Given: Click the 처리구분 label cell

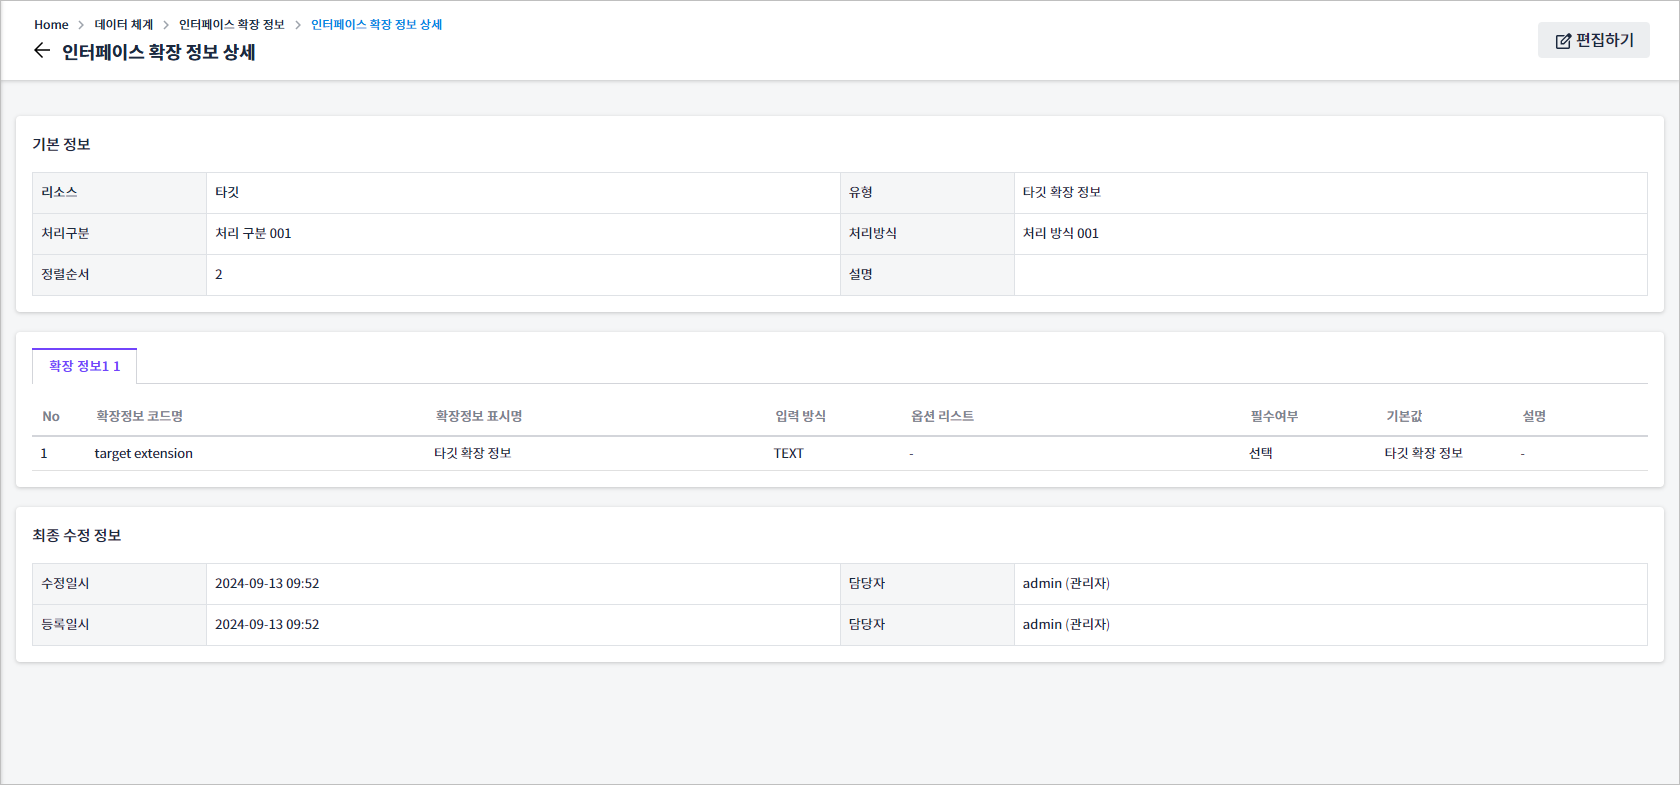Looking at the screenshot, I should pyautogui.click(x=119, y=233).
